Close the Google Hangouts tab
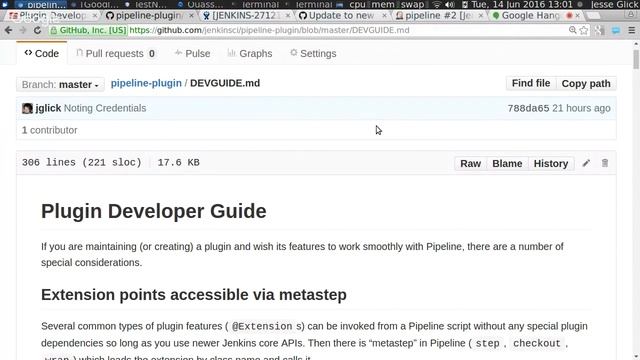This screenshot has height=360, width=640. tap(577, 16)
